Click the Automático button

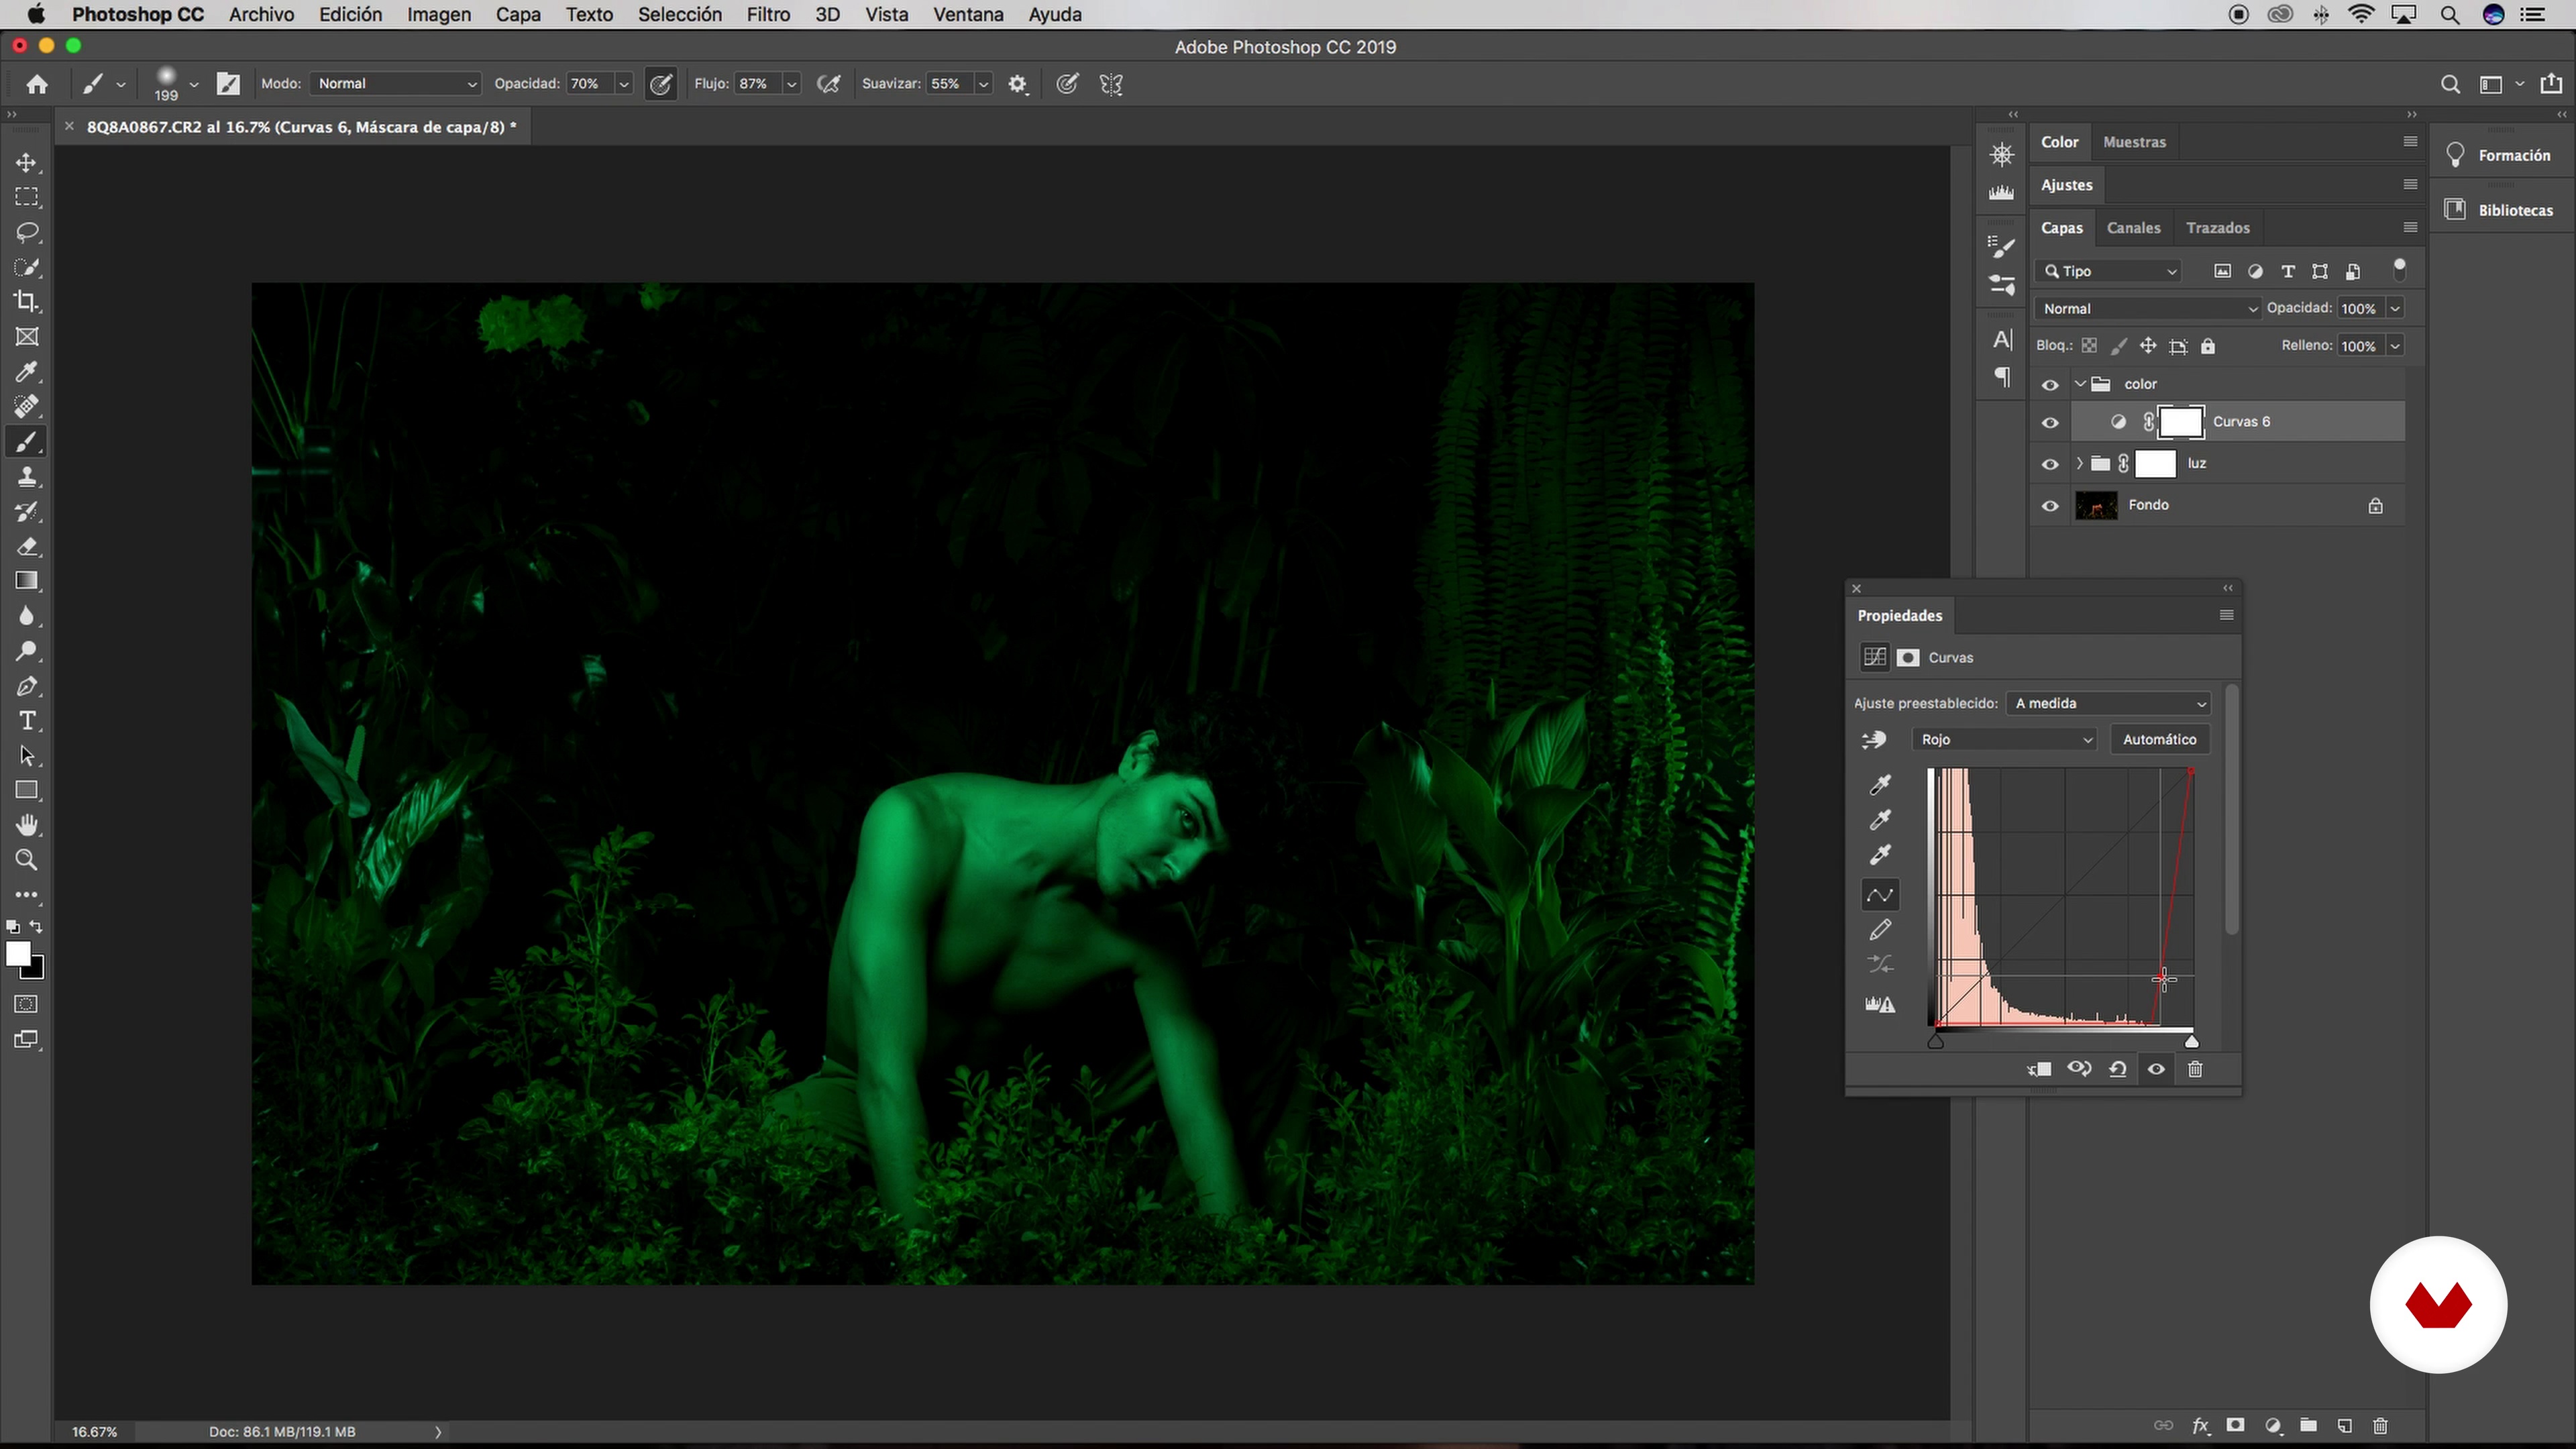[2159, 739]
